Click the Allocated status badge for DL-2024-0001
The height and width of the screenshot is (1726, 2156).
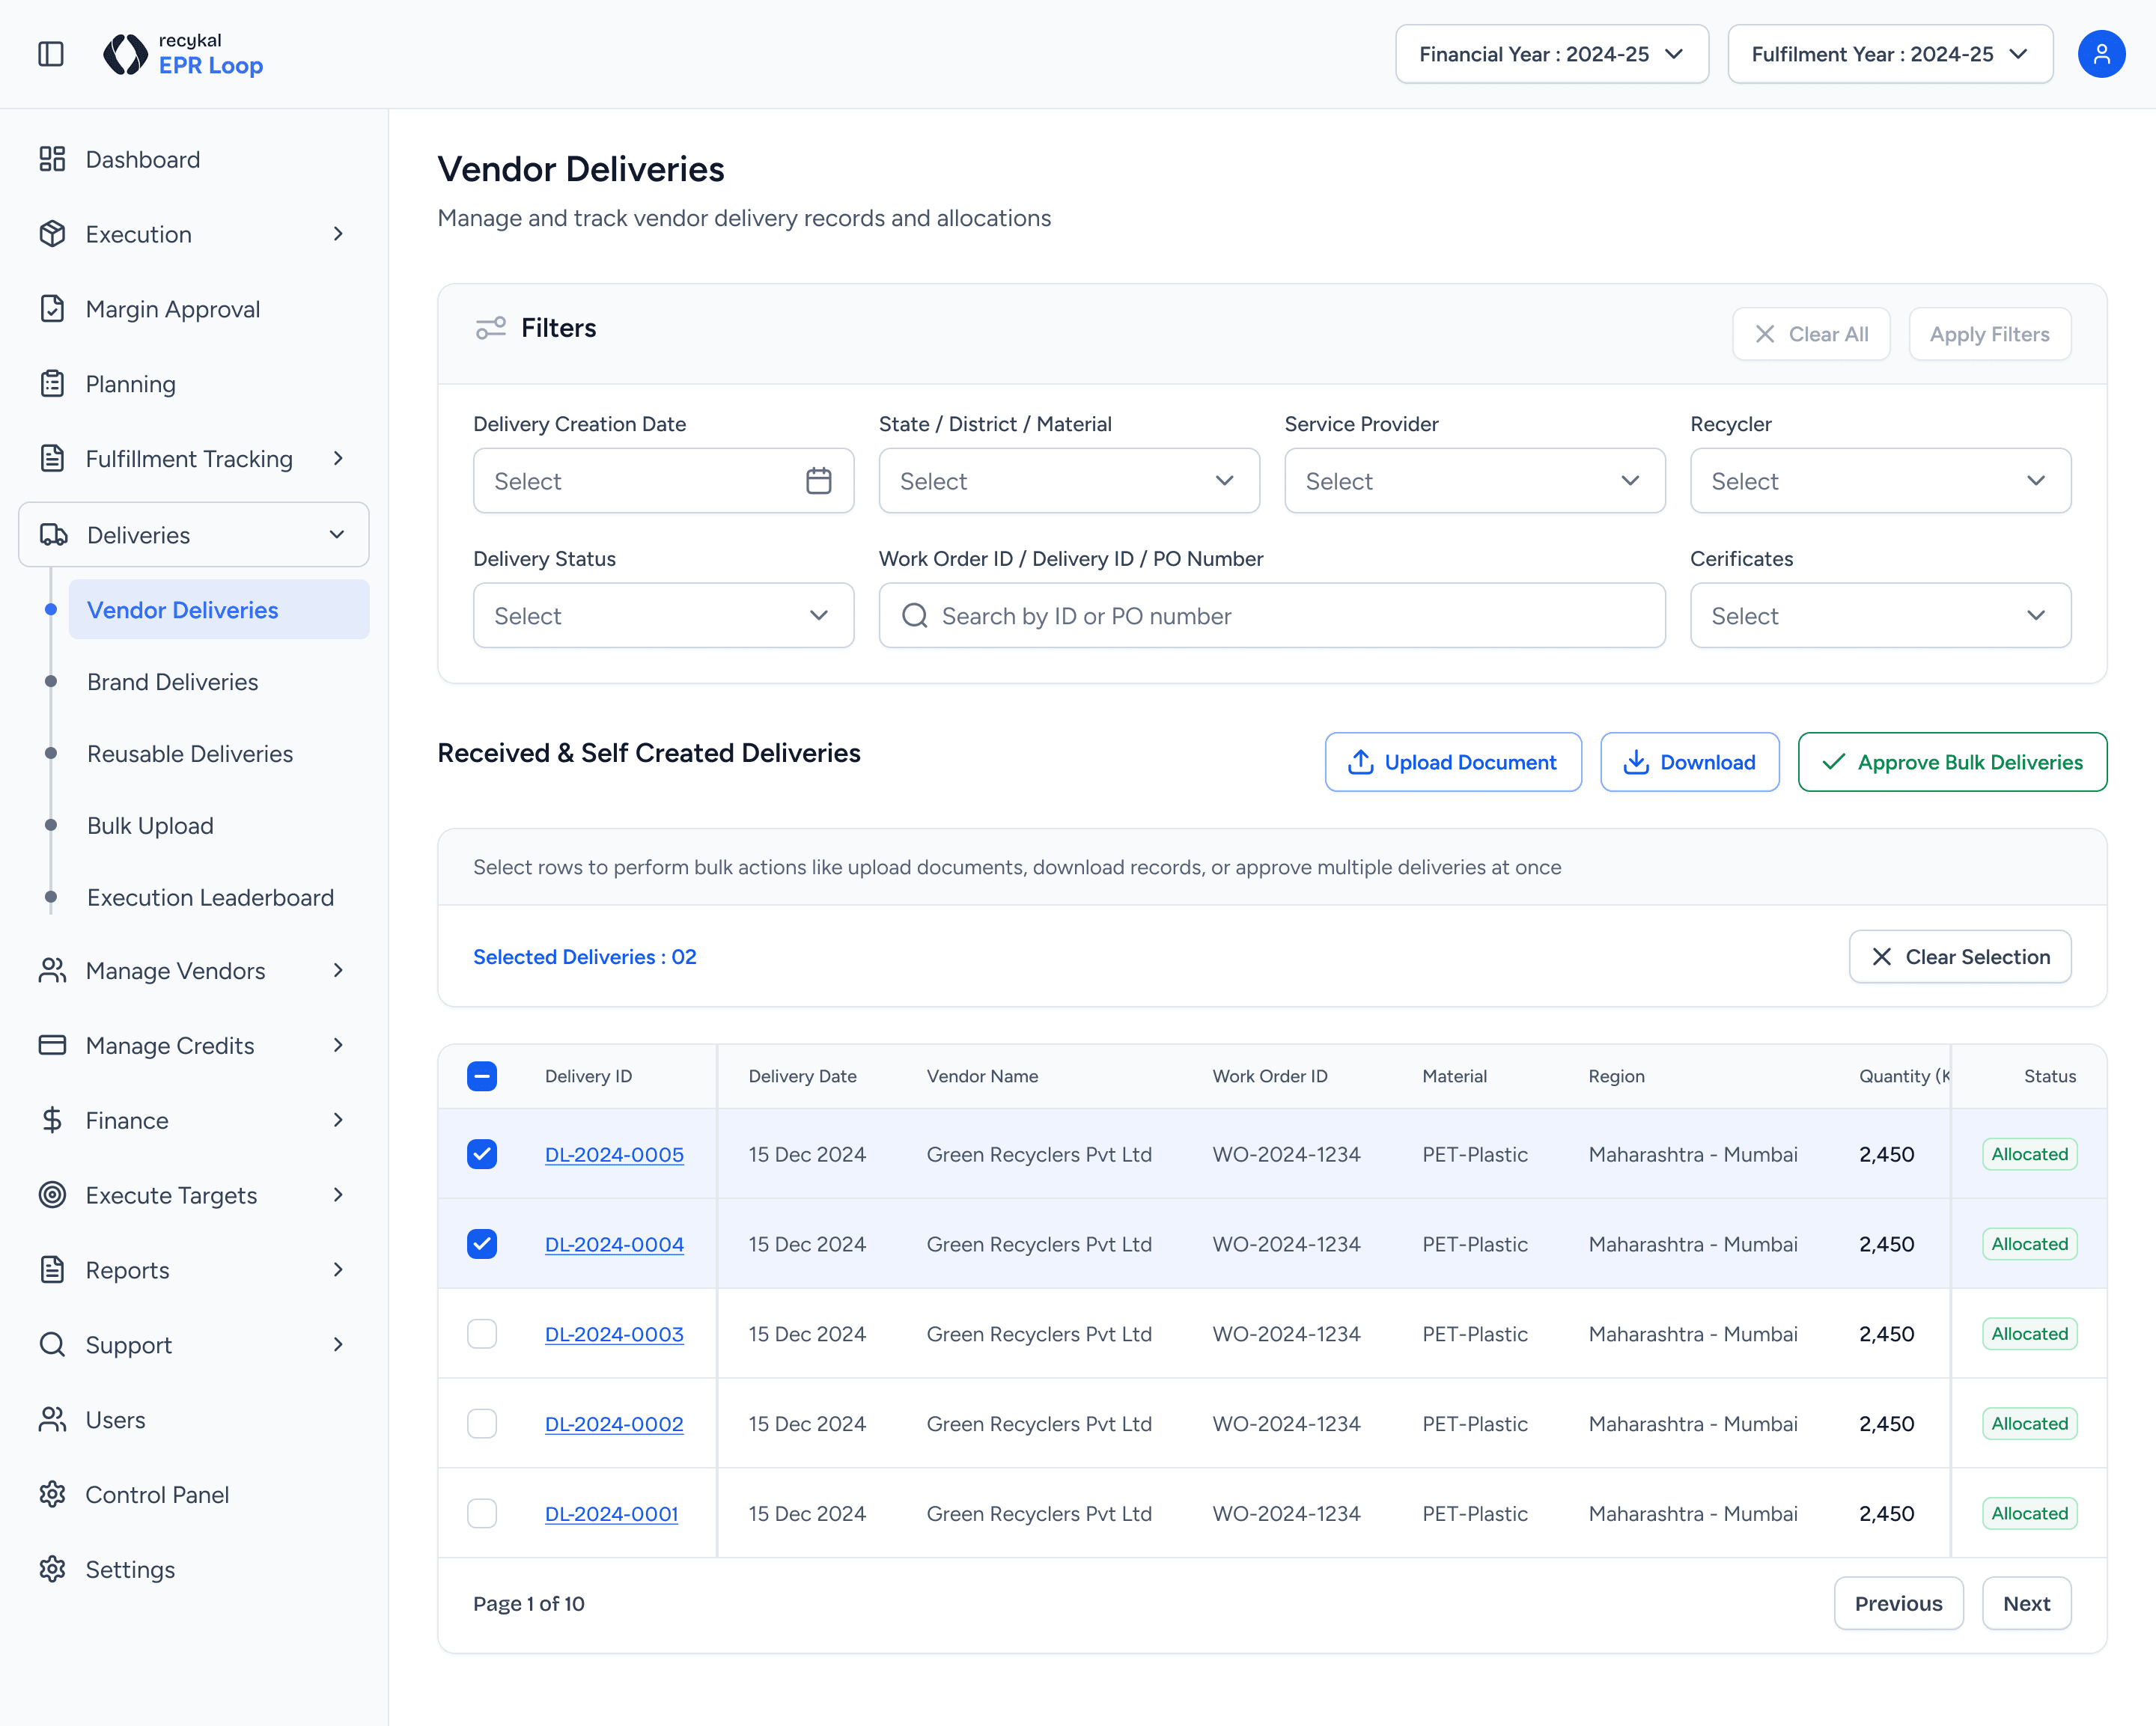click(x=2029, y=1514)
